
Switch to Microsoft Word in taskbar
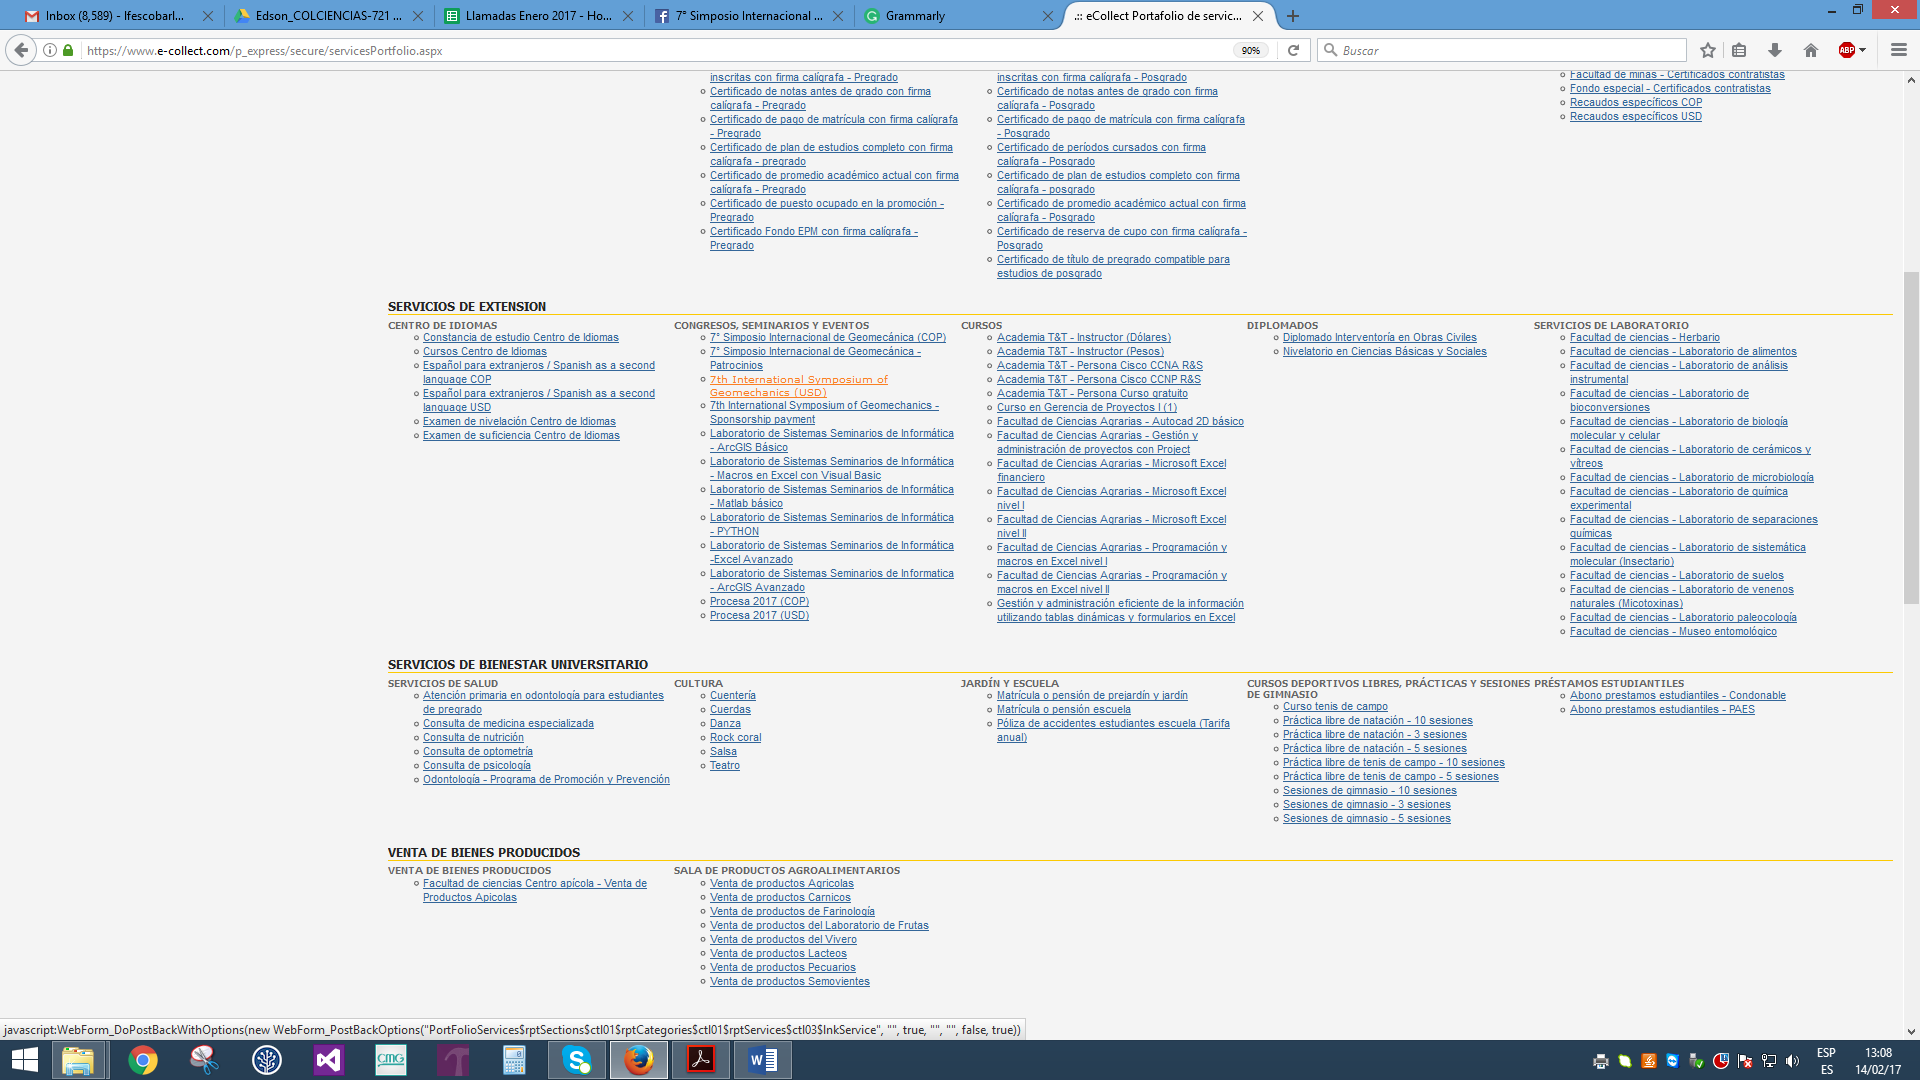(763, 1060)
